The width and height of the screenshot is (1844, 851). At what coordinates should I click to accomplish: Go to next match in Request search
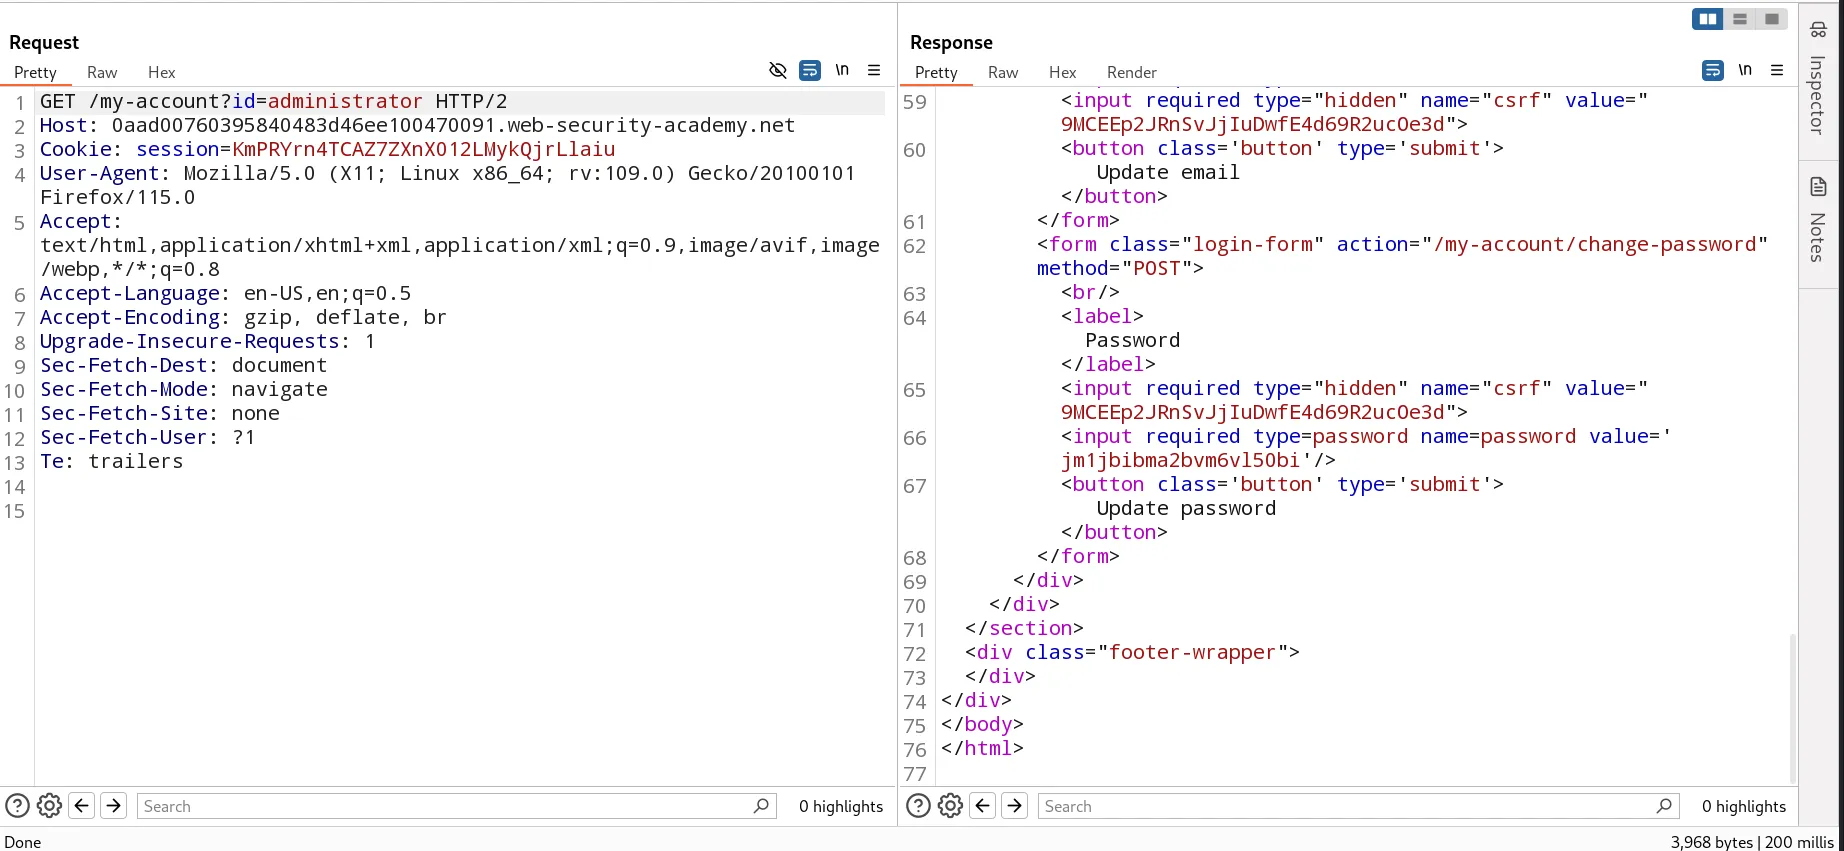coord(114,806)
